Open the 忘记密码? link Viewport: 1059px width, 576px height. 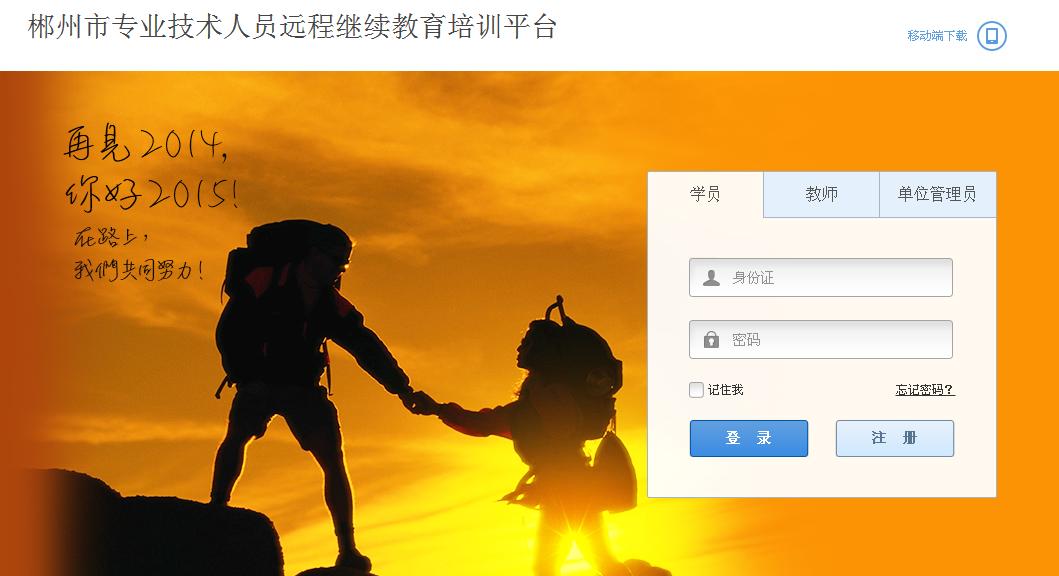925,390
